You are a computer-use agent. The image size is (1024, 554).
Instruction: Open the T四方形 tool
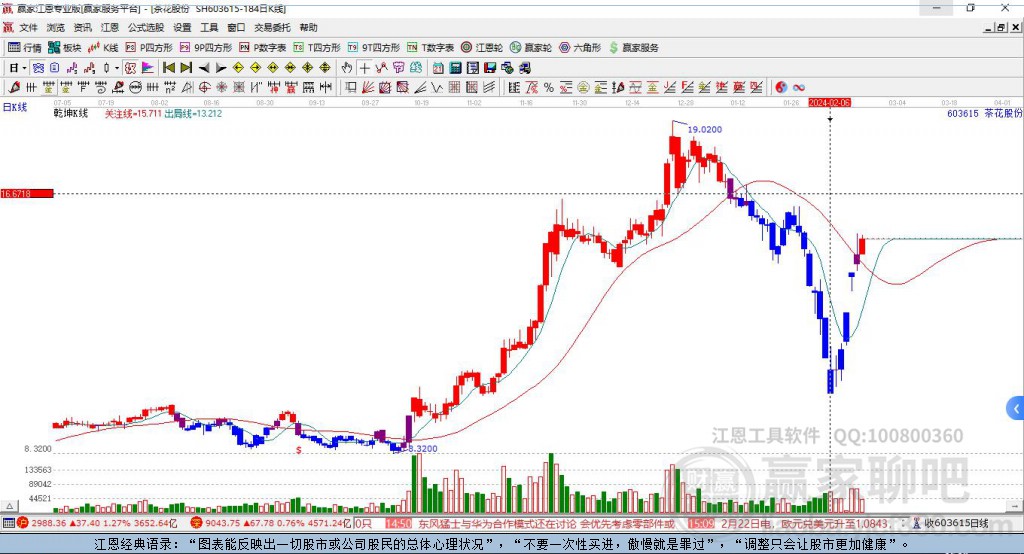(x=317, y=48)
